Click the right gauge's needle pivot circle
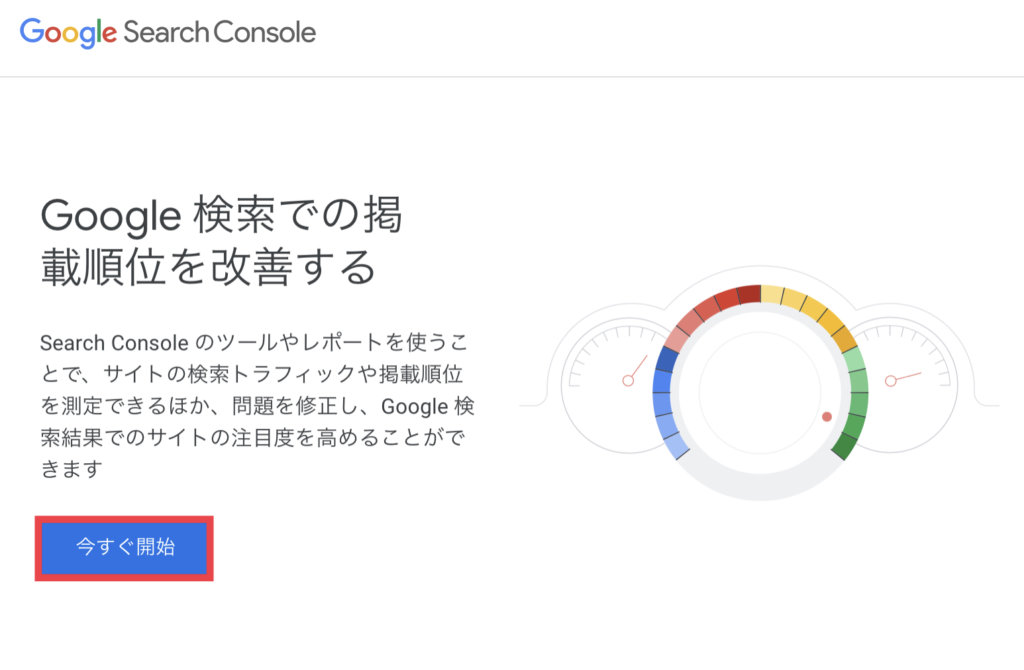 pos(890,380)
